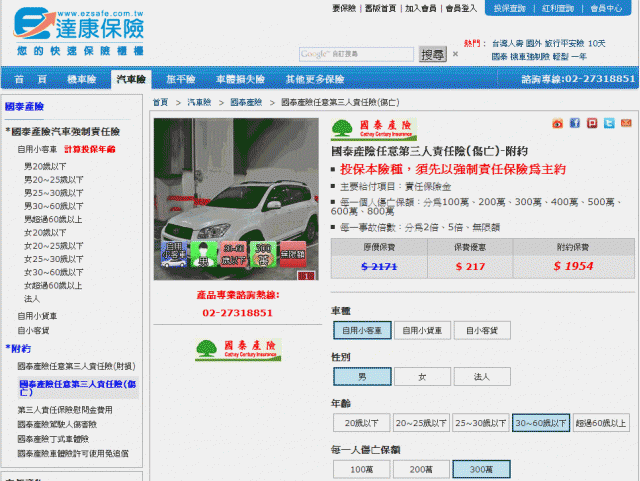The height and width of the screenshot is (481, 640).
Task: Click breadcrumb 國泰產險 link
Action: (x=246, y=102)
